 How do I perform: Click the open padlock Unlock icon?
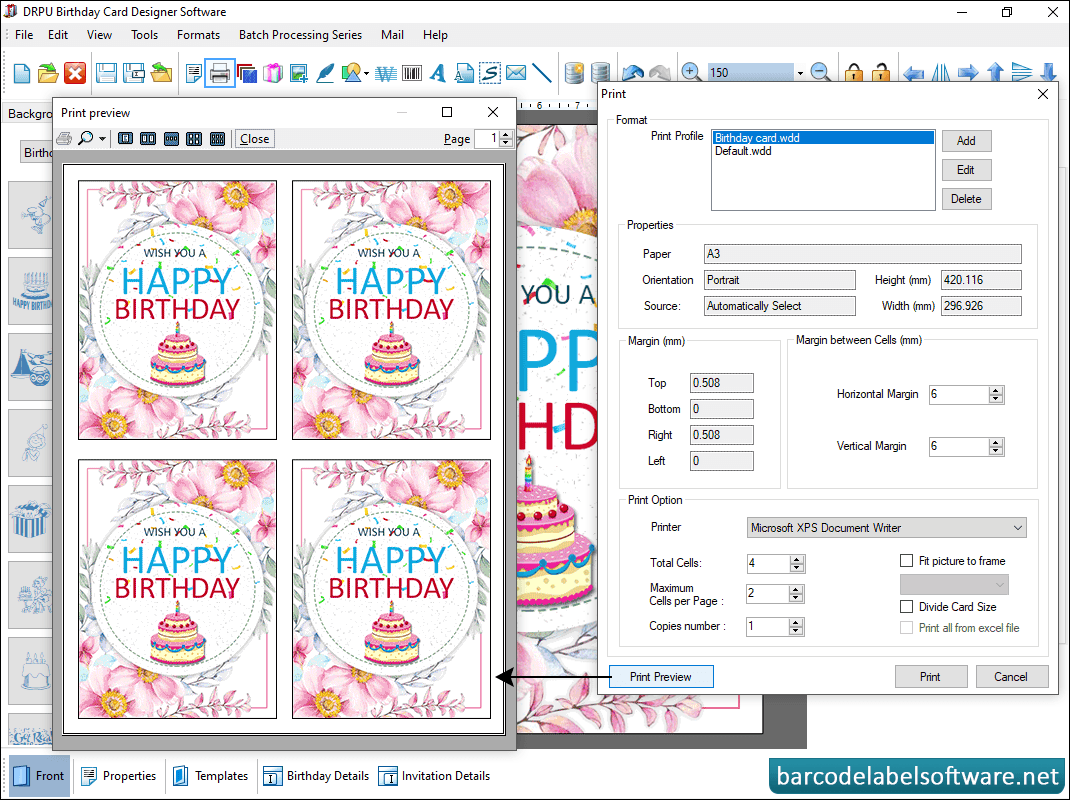881,72
